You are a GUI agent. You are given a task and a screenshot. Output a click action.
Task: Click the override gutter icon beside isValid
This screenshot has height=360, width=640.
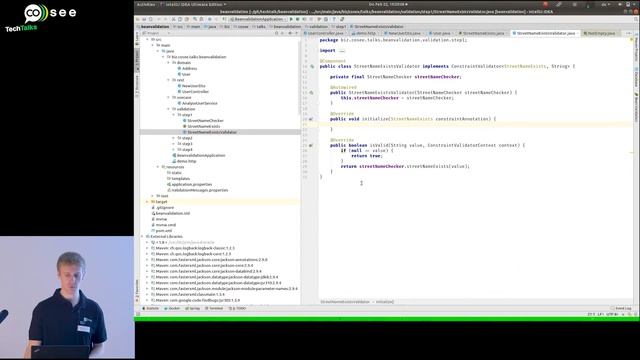coord(311,145)
